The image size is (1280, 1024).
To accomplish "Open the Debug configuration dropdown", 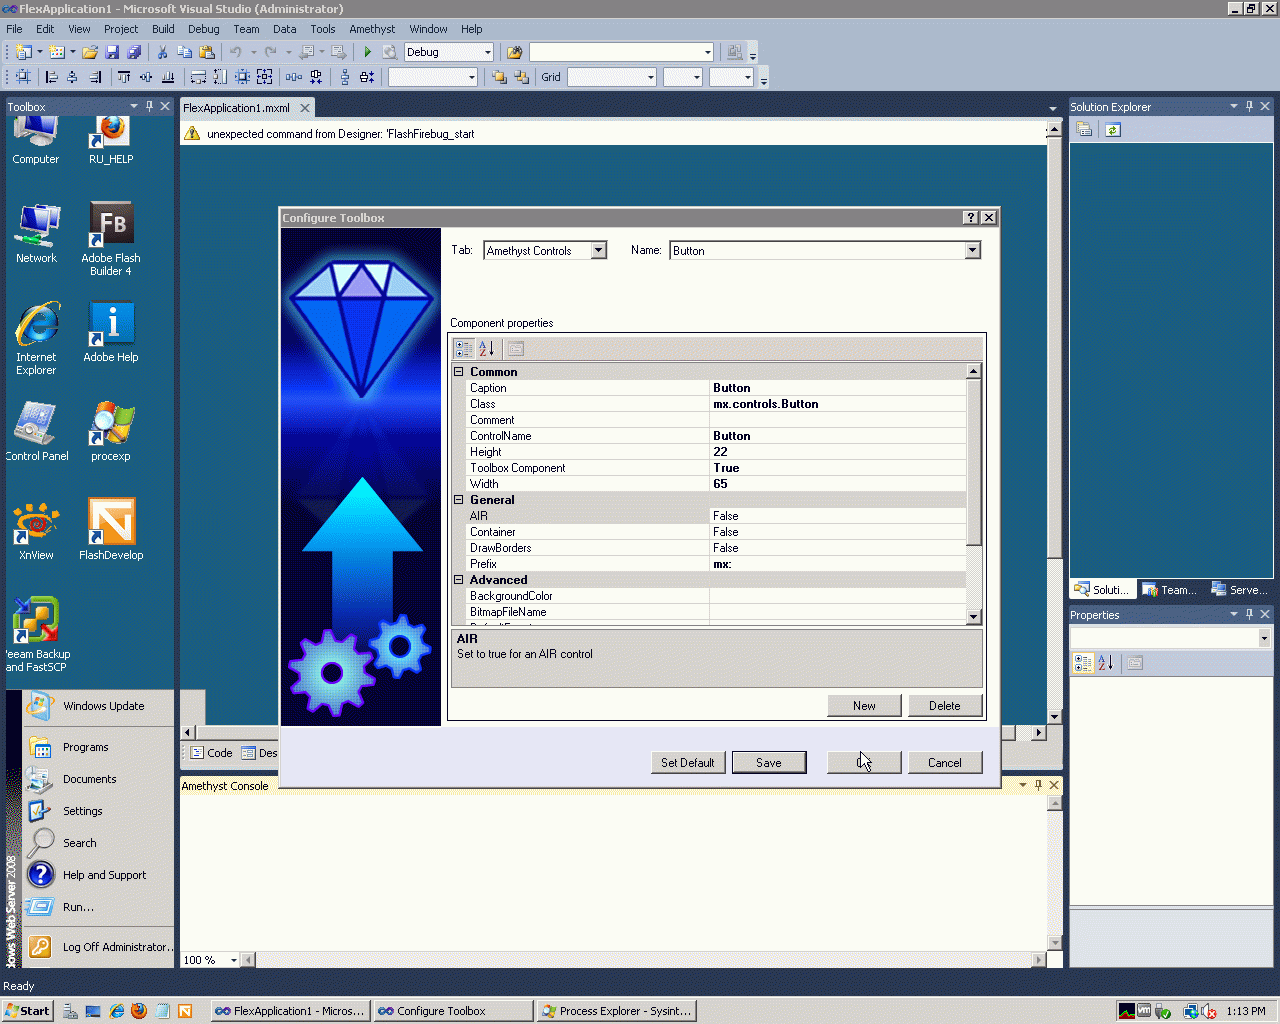I will [x=487, y=52].
